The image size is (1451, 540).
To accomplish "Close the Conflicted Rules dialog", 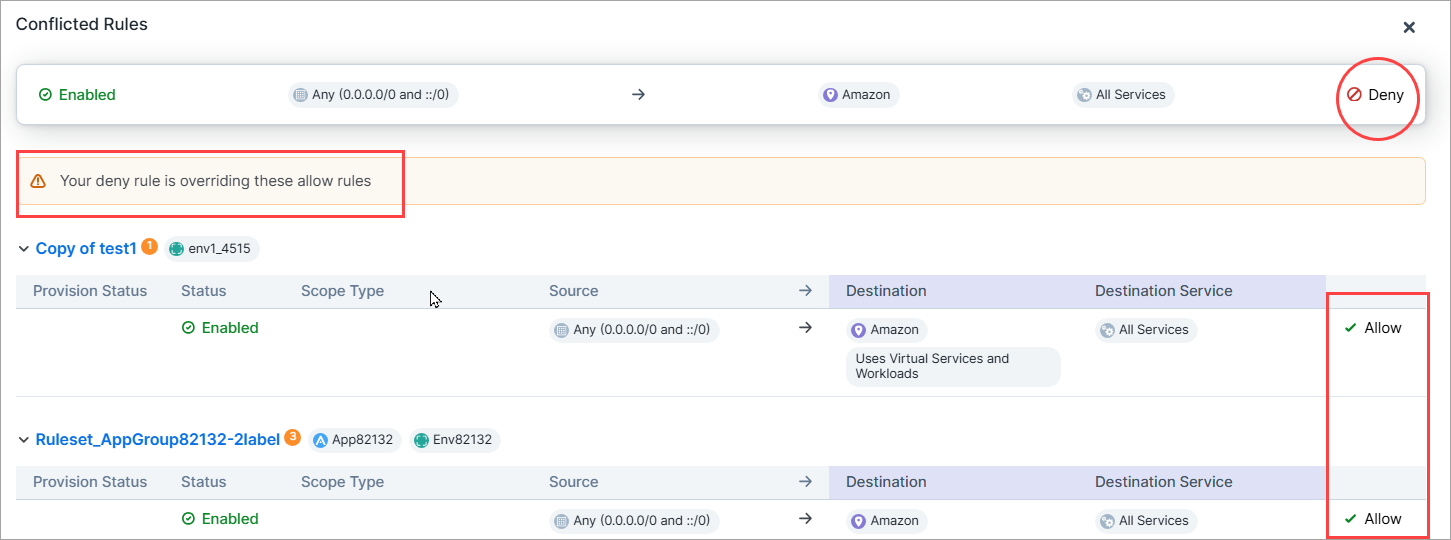I will coord(1409,27).
